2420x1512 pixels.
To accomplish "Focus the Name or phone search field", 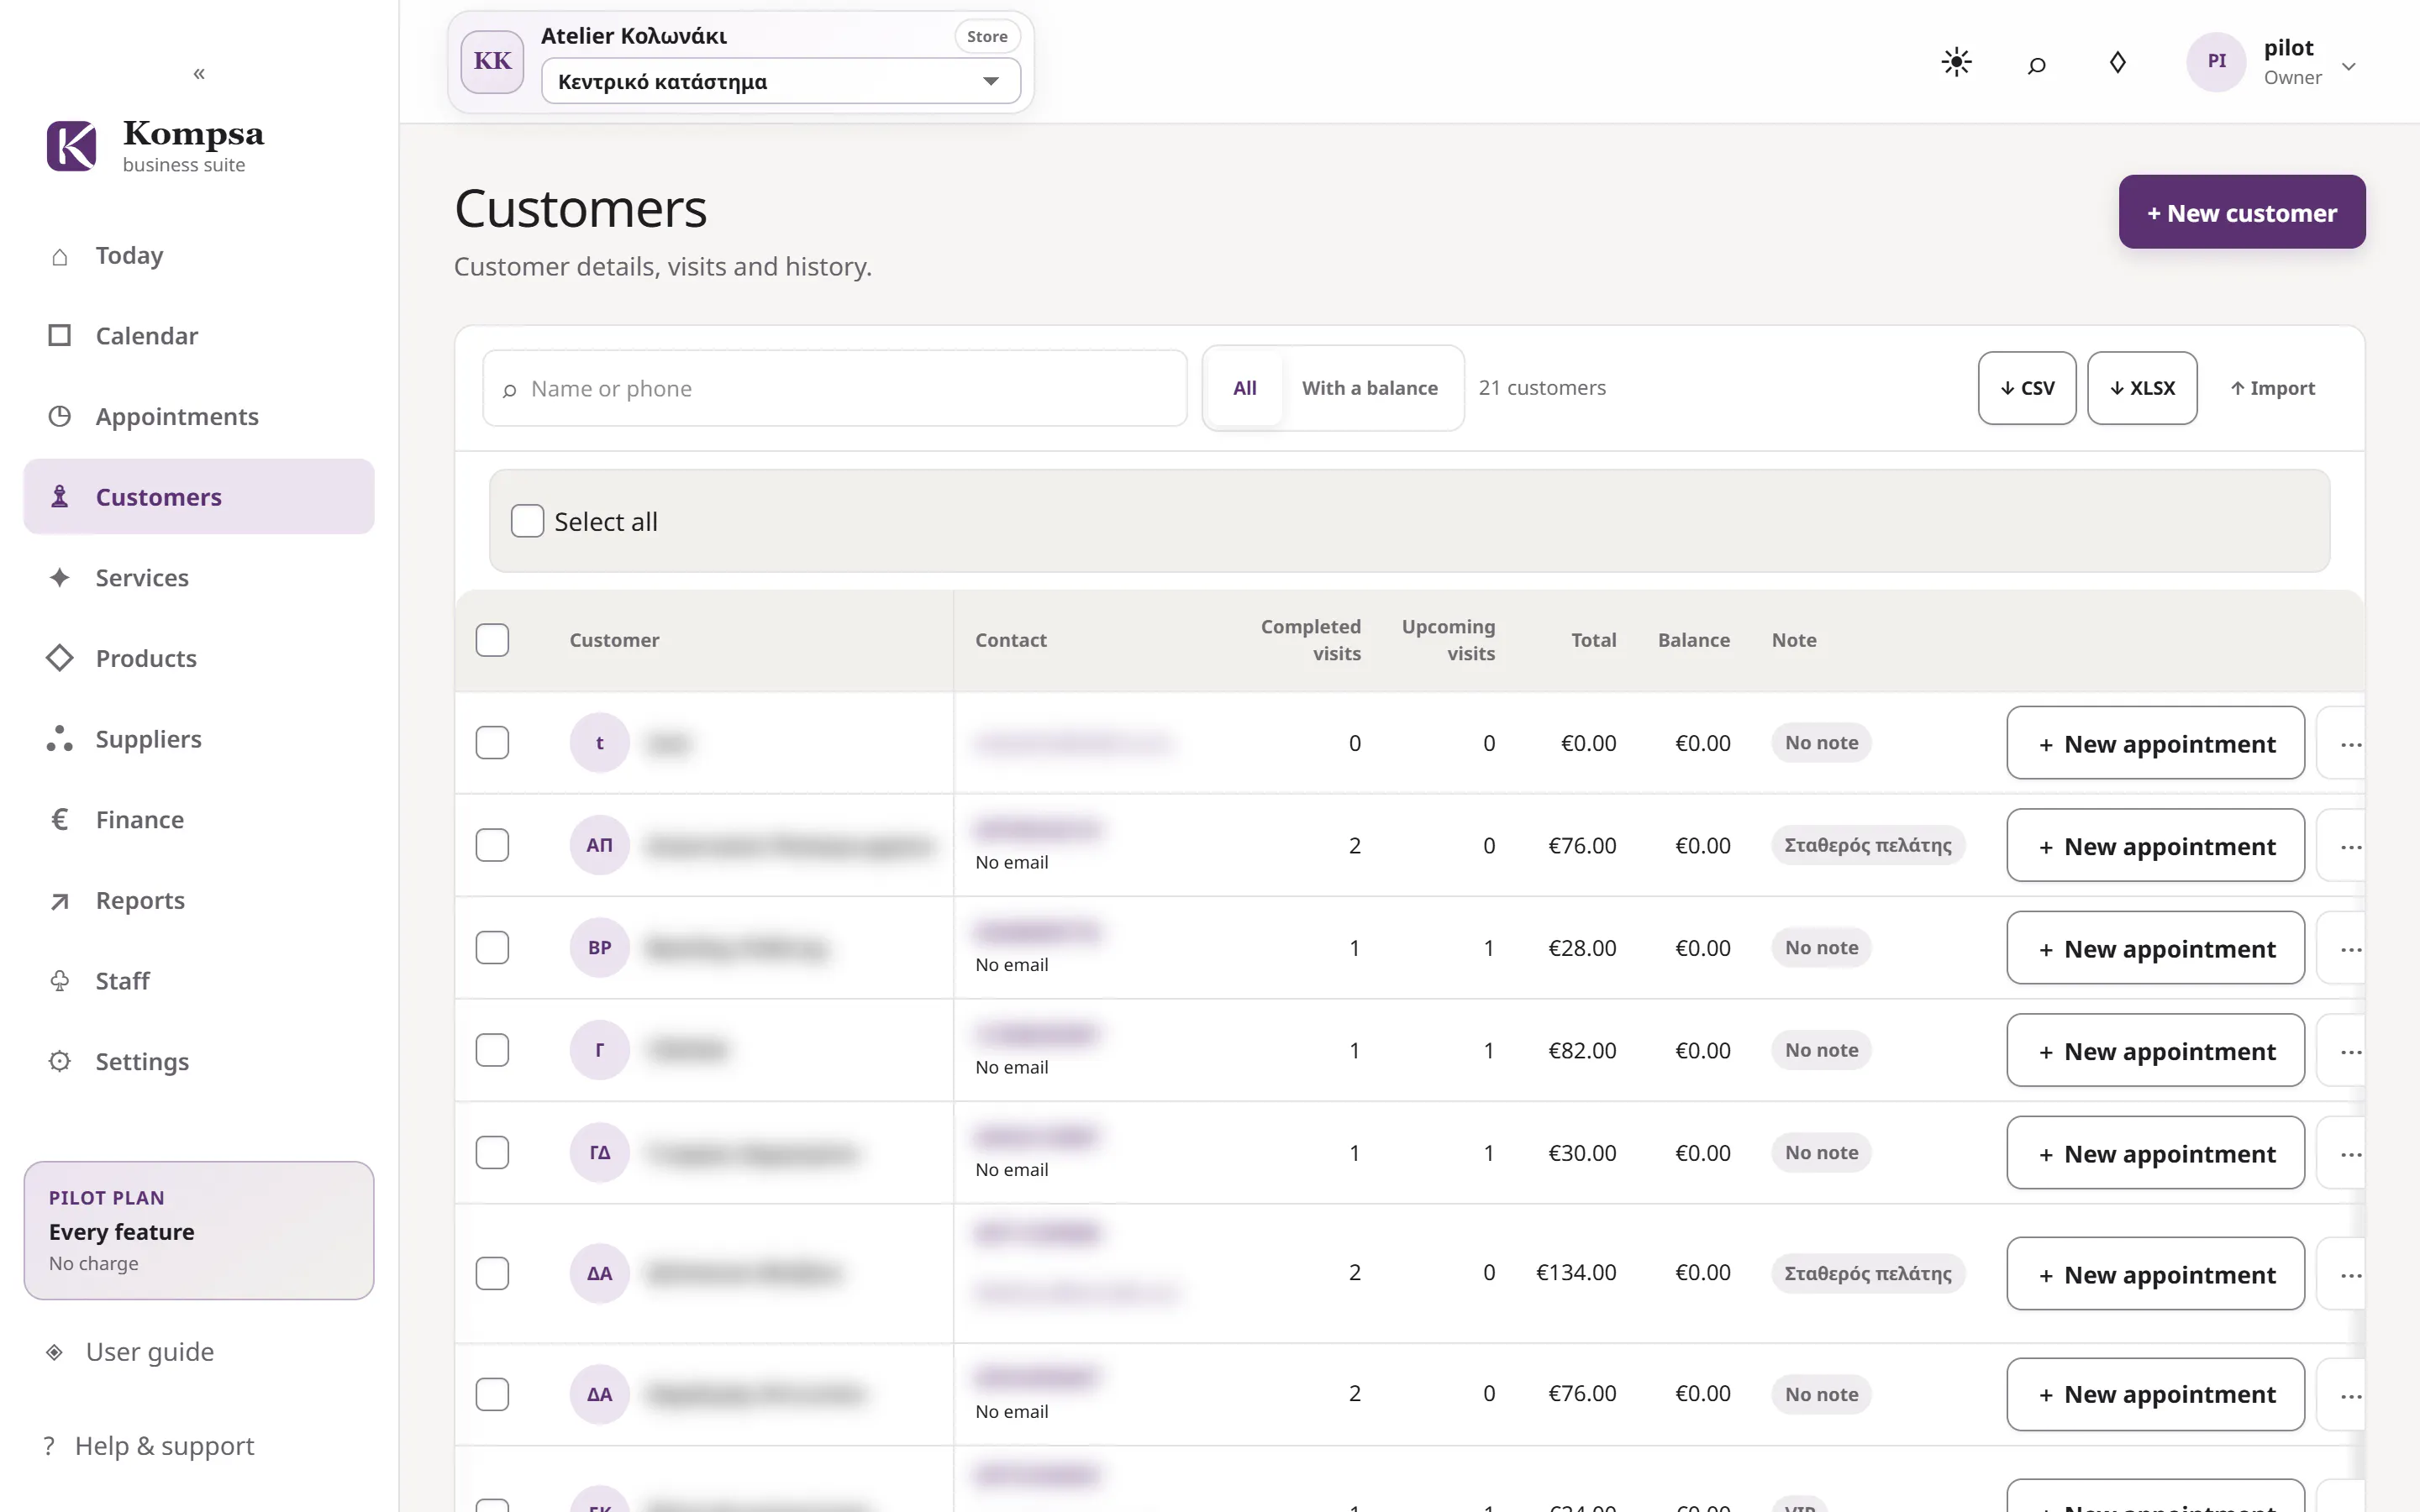I will (834, 388).
